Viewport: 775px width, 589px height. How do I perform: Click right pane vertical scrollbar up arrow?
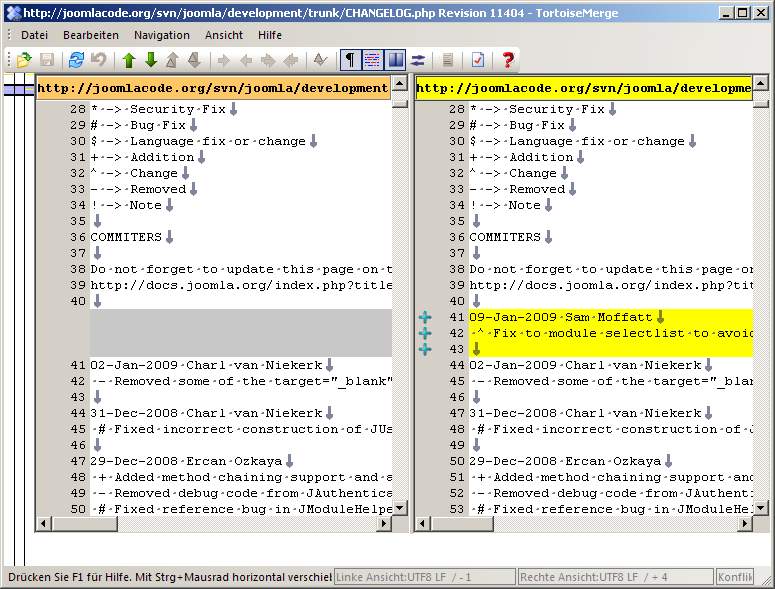coord(761,83)
